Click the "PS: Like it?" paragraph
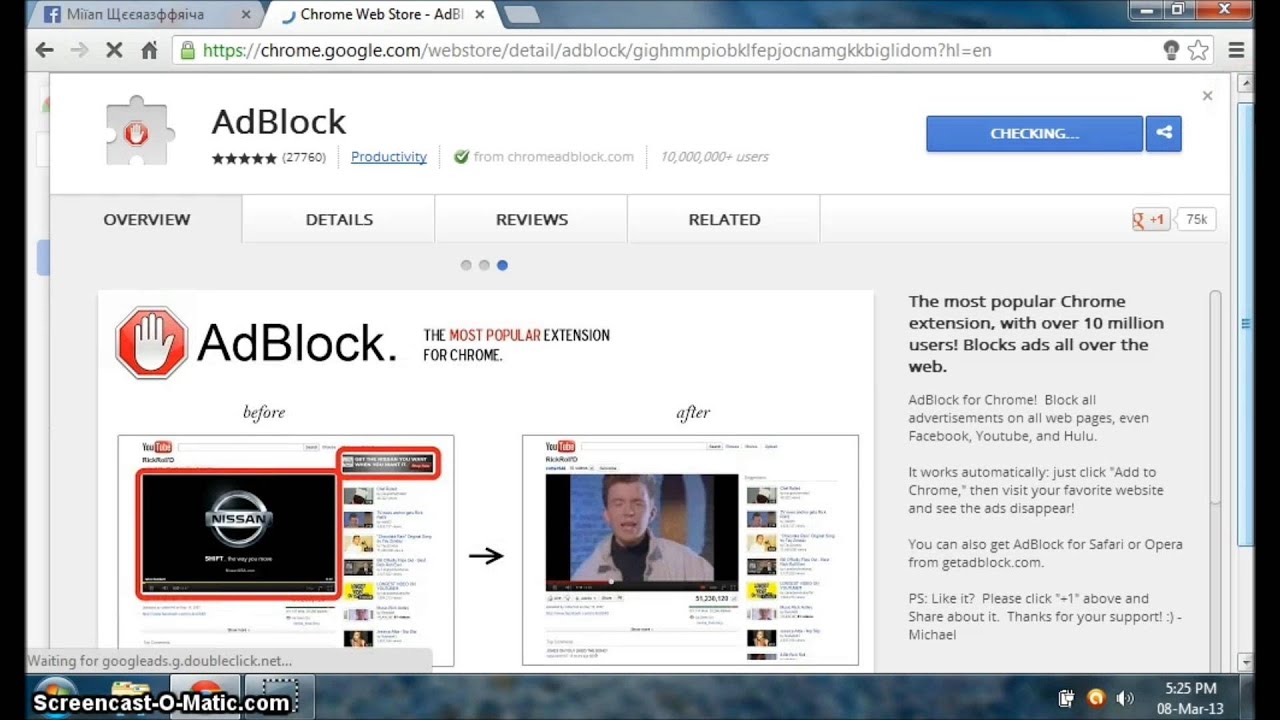The width and height of the screenshot is (1280, 720). coord(1045,616)
